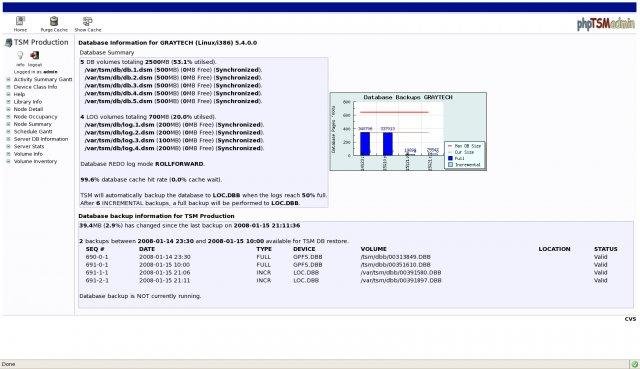Click the /var/tsm/db/db.3.dsm volume entry

118,86
